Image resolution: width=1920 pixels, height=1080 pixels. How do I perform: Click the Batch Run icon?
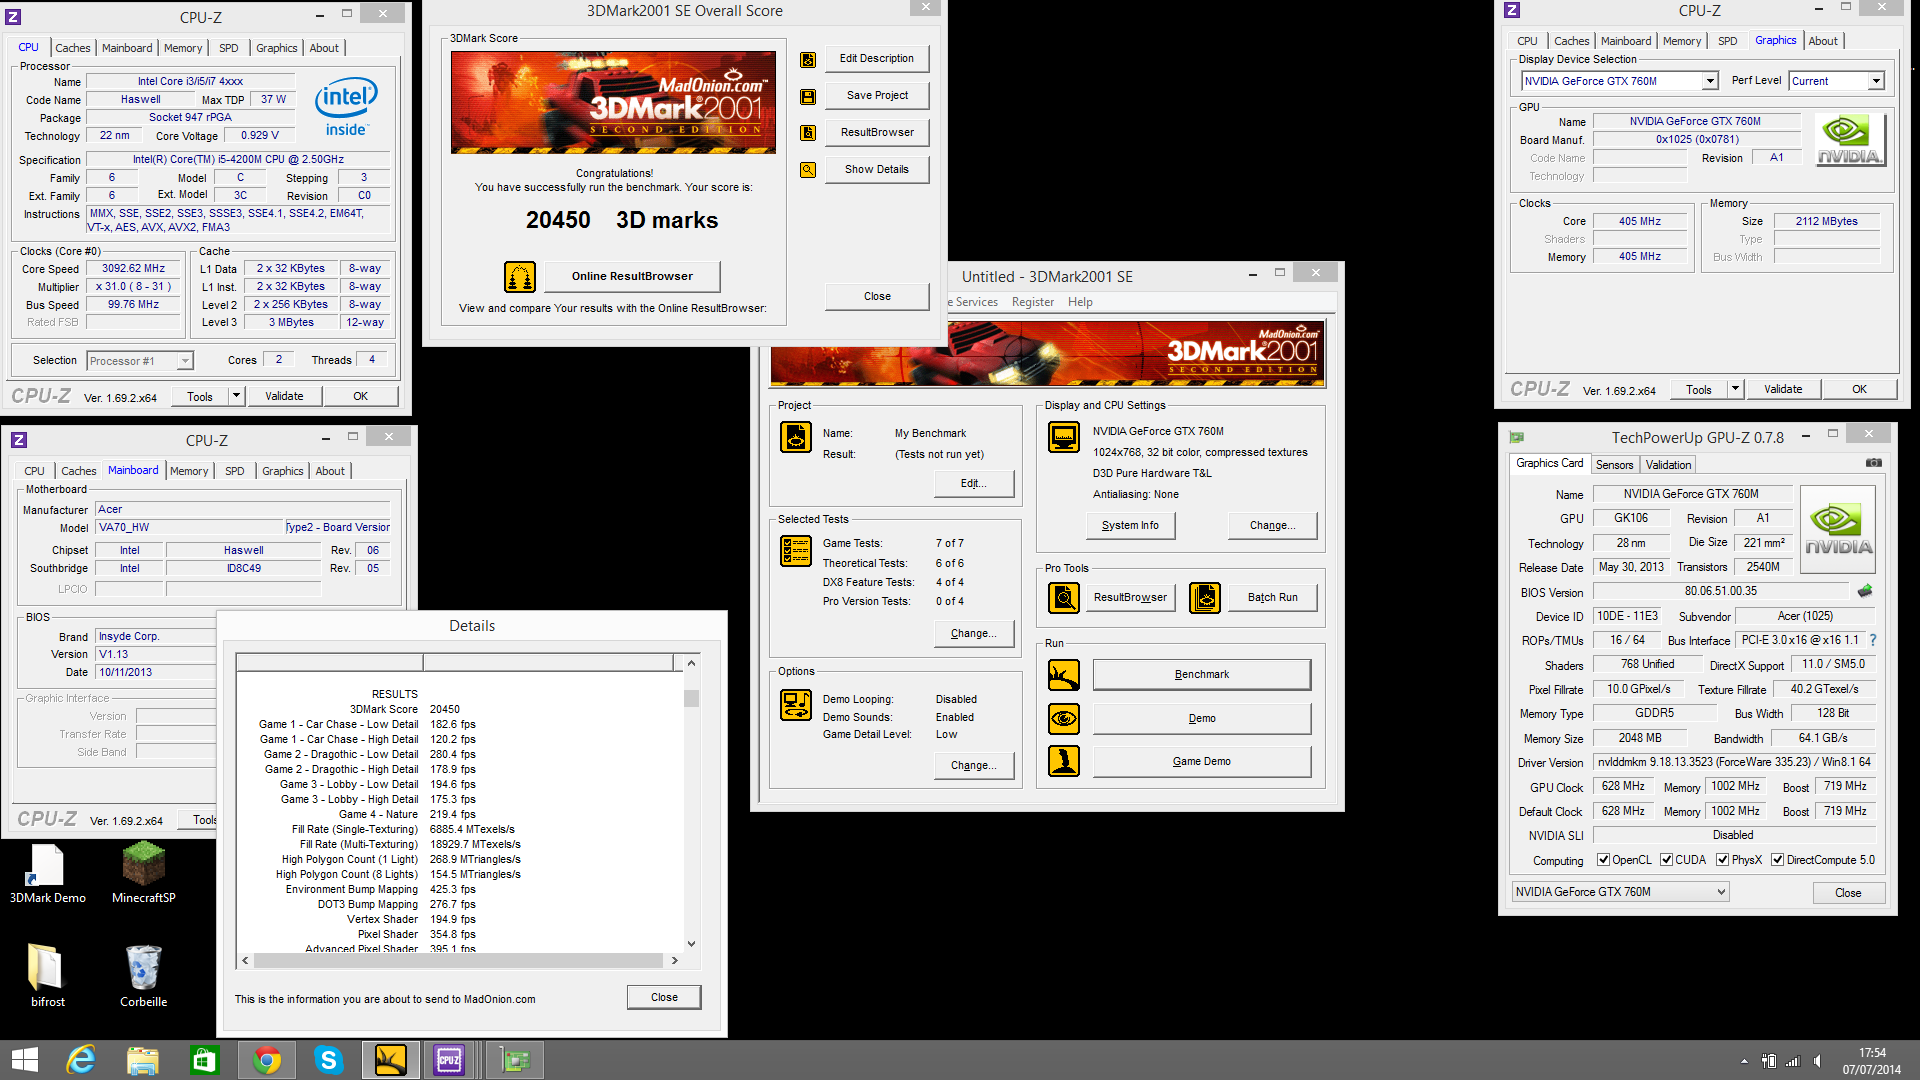pos(1205,598)
